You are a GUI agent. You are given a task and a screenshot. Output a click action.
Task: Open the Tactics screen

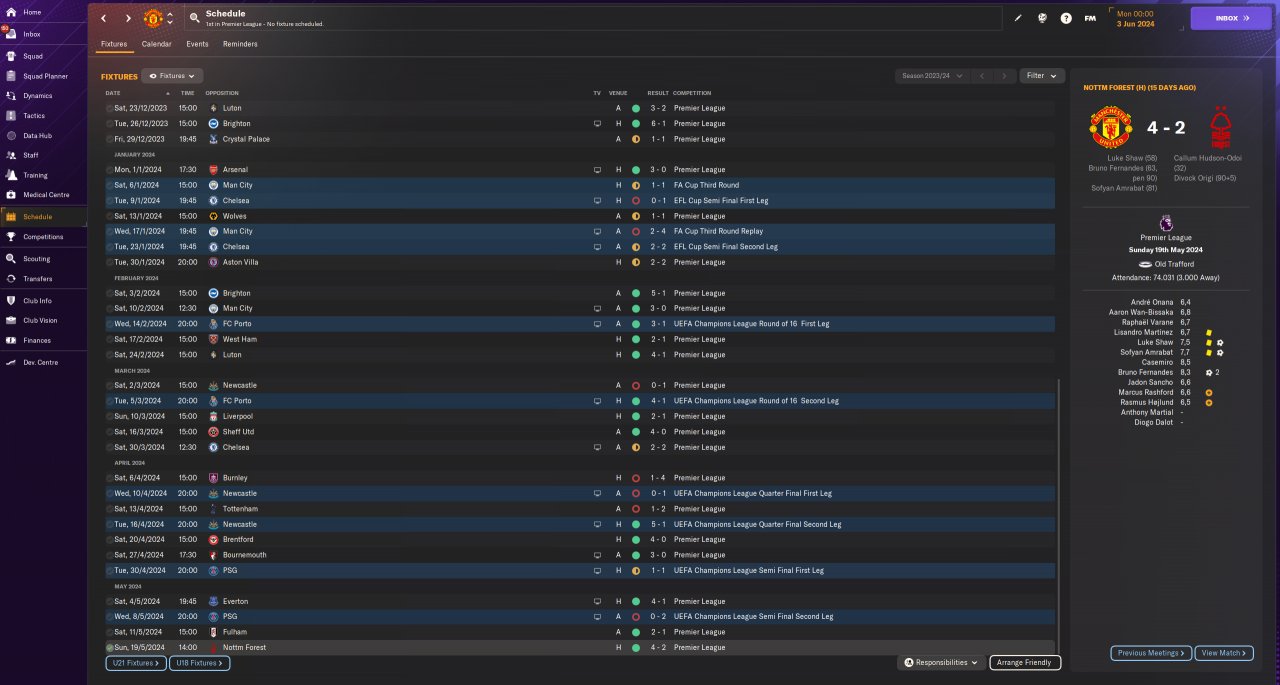[43, 116]
